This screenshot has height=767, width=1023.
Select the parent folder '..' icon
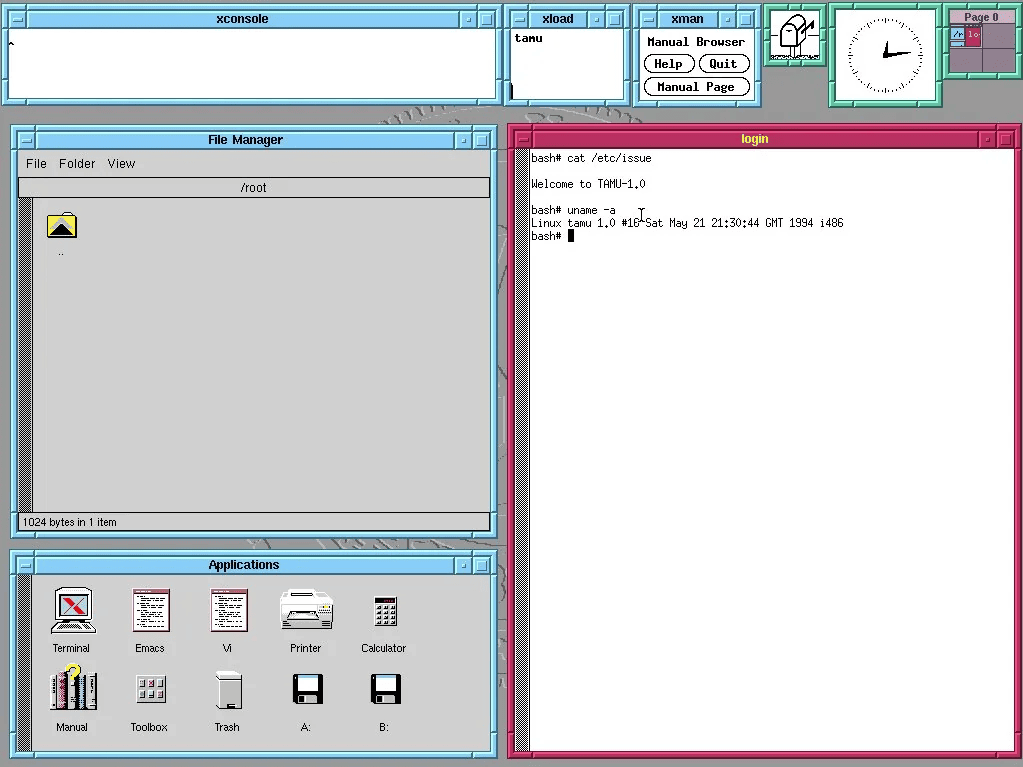[62, 225]
